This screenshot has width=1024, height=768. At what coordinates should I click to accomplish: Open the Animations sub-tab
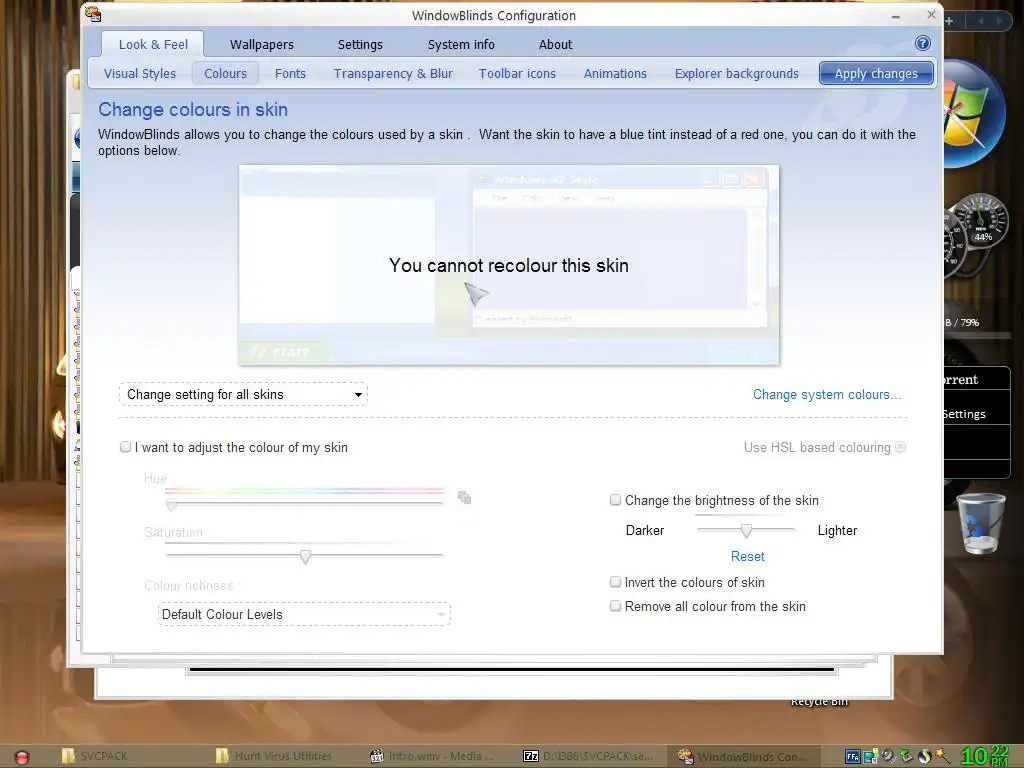click(615, 74)
